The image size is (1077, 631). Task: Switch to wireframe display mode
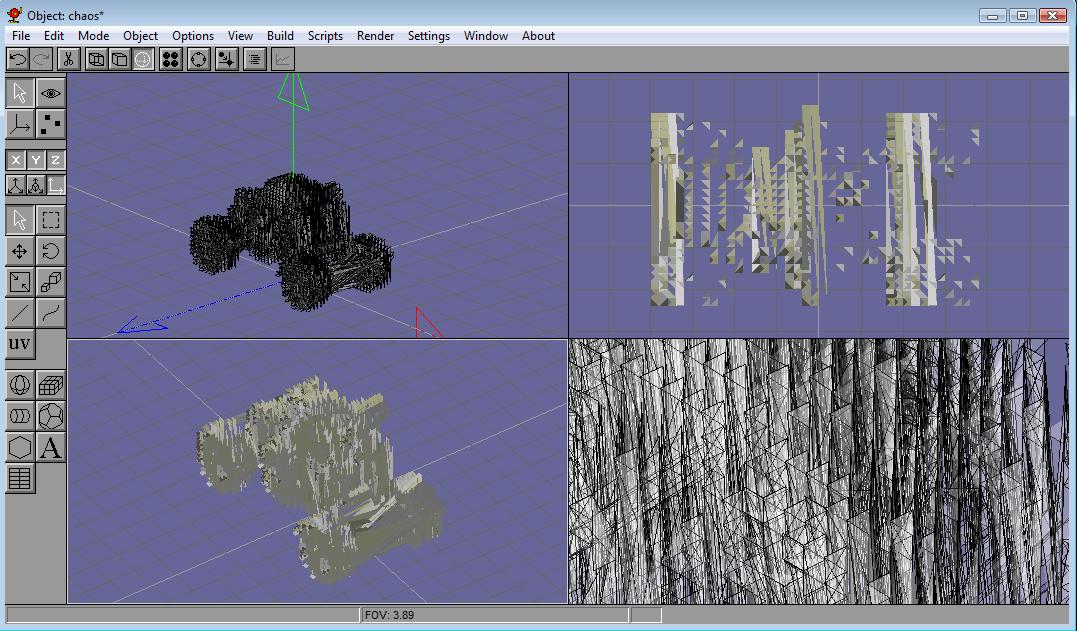click(x=96, y=60)
